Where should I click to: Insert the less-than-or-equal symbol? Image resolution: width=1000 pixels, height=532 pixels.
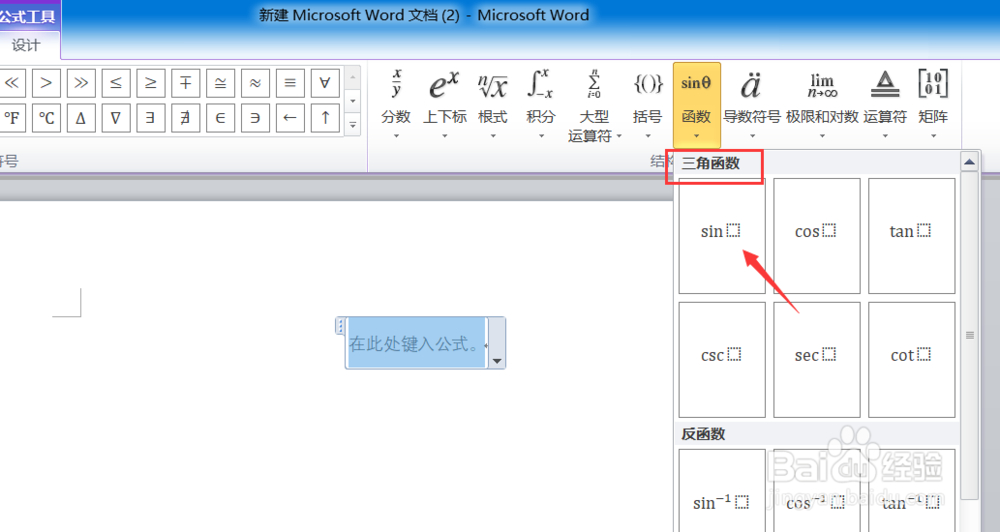click(x=115, y=83)
